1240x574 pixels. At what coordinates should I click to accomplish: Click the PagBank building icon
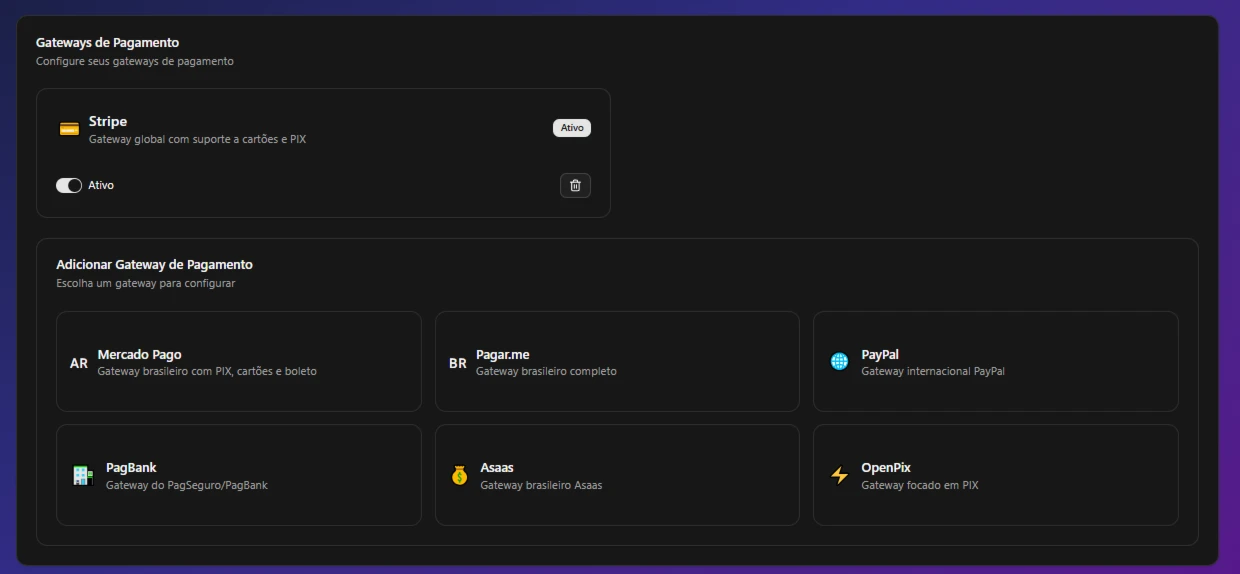(83, 476)
